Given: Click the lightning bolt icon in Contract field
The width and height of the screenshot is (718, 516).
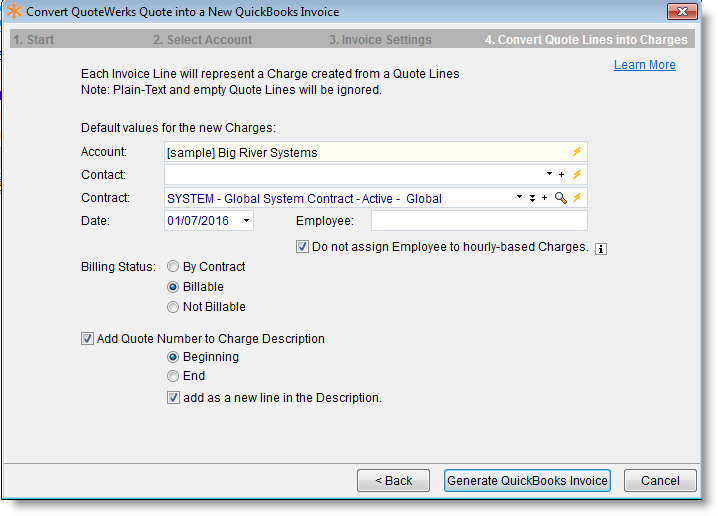Looking at the screenshot, I should click(x=576, y=198).
